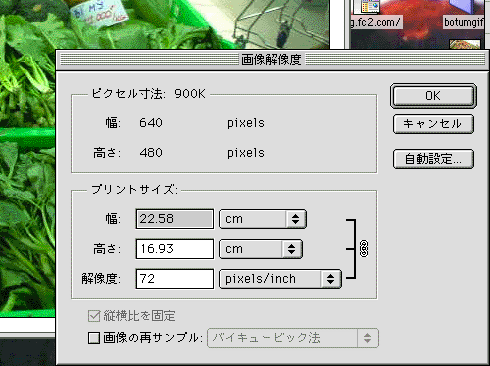
Task: Click the プリントサイズ: group label
Action: click(135, 190)
